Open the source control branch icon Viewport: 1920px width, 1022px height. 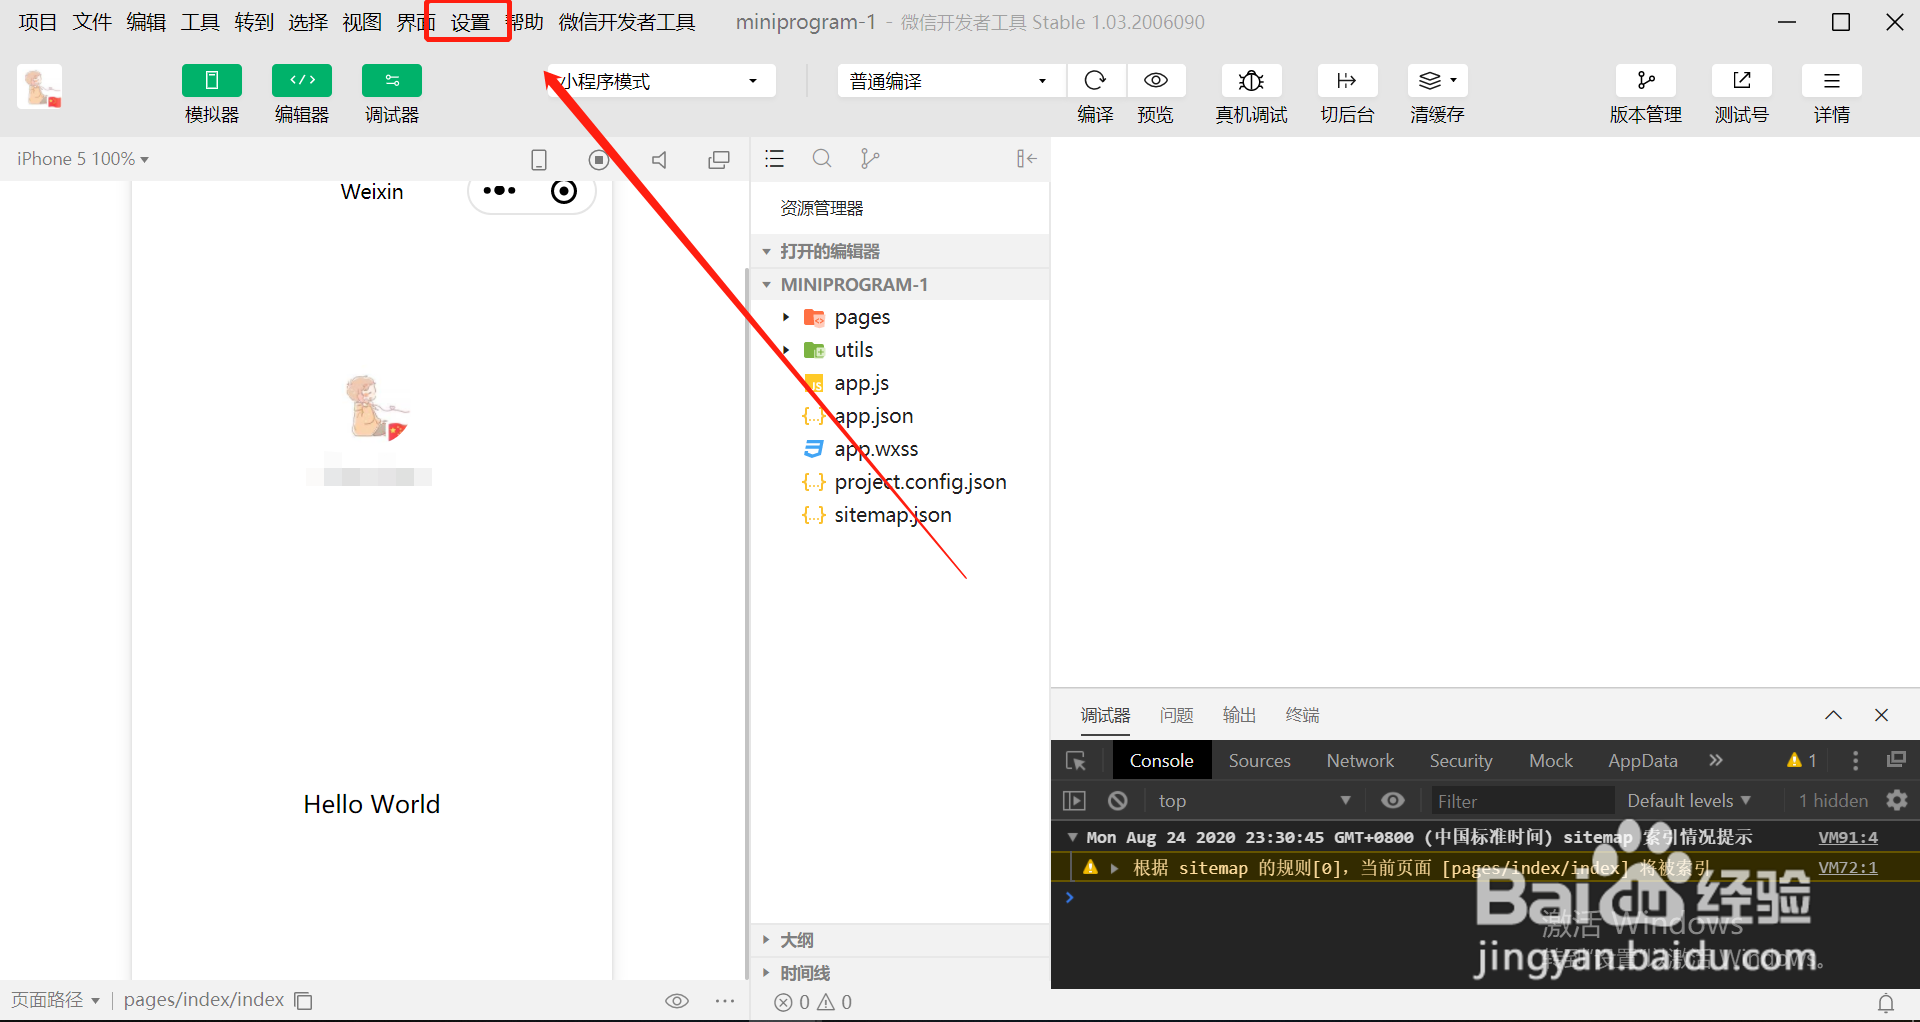coord(870,158)
